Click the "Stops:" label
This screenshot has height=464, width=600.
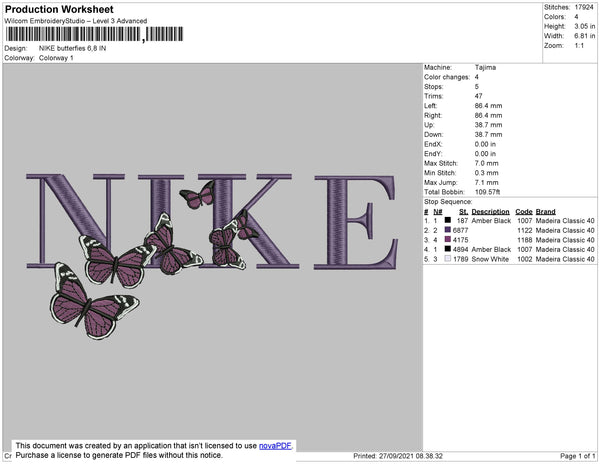[x=434, y=86]
